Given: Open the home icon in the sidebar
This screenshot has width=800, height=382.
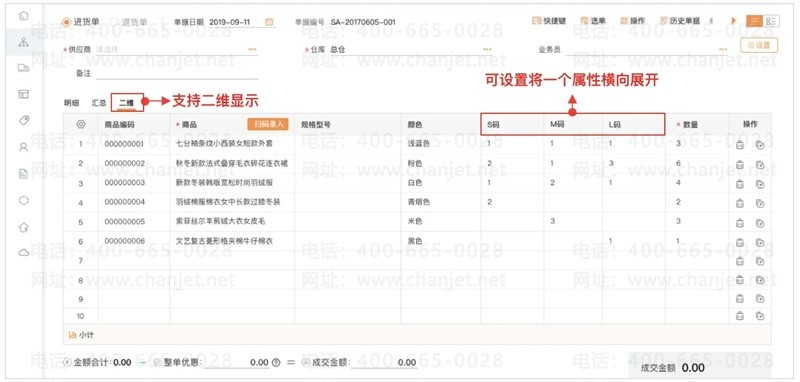Looking at the screenshot, I should (23, 16).
